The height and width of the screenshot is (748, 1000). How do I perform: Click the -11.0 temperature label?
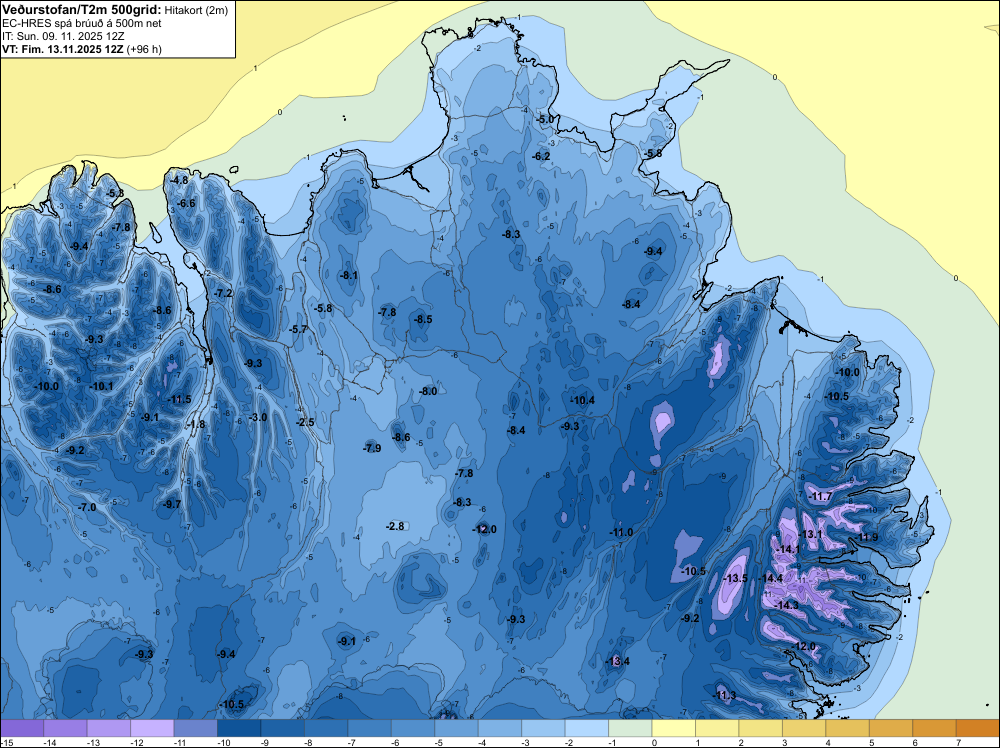pyautogui.click(x=621, y=532)
